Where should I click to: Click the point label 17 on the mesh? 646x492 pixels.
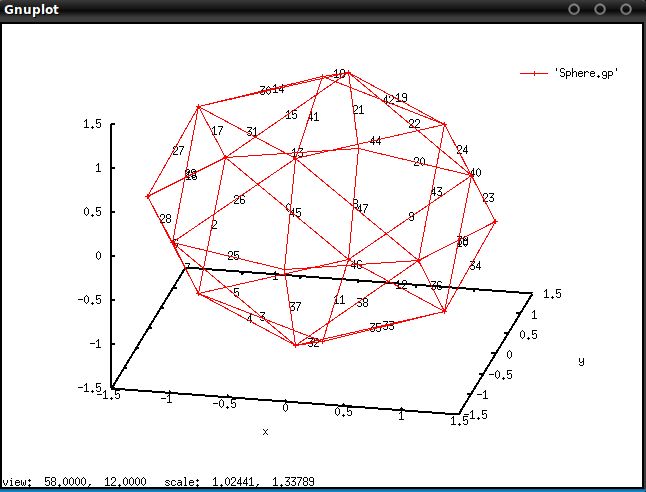(x=217, y=131)
